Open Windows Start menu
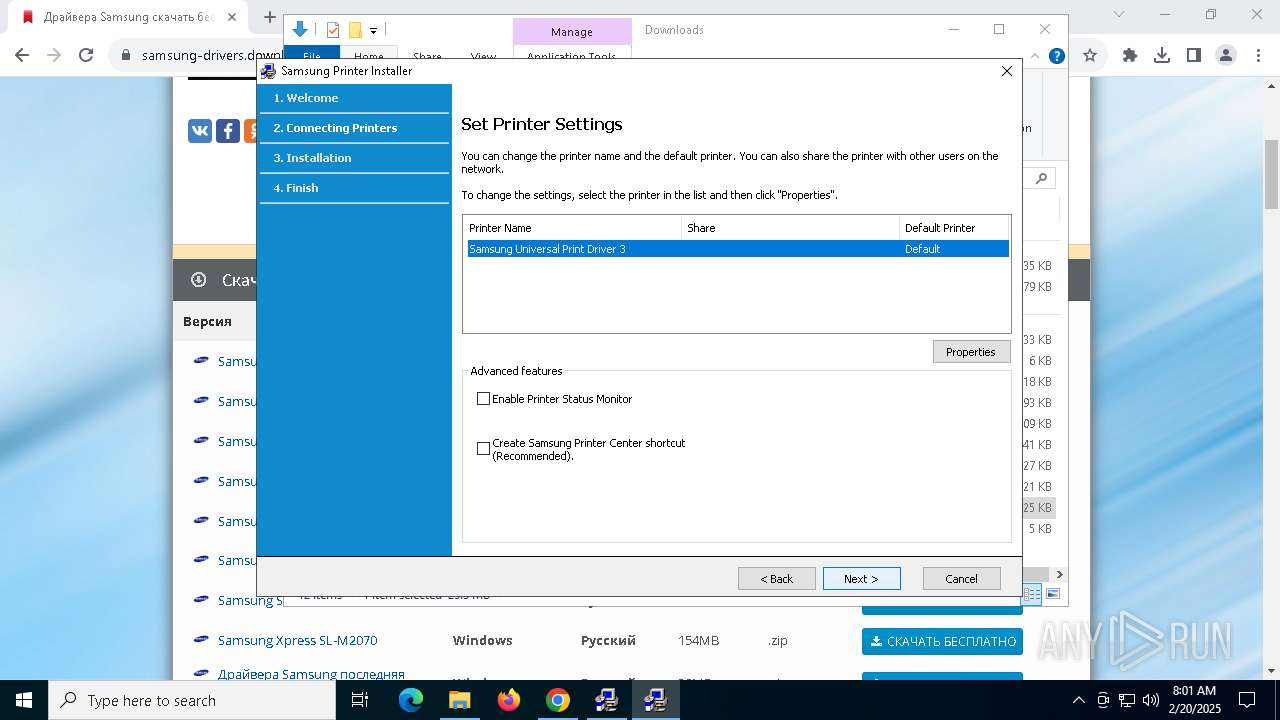 click(x=23, y=700)
